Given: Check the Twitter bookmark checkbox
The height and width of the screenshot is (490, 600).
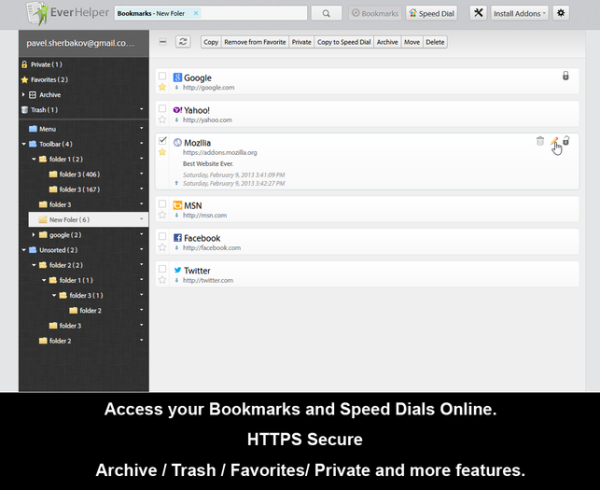Looking at the screenshot, I should 162,269.
